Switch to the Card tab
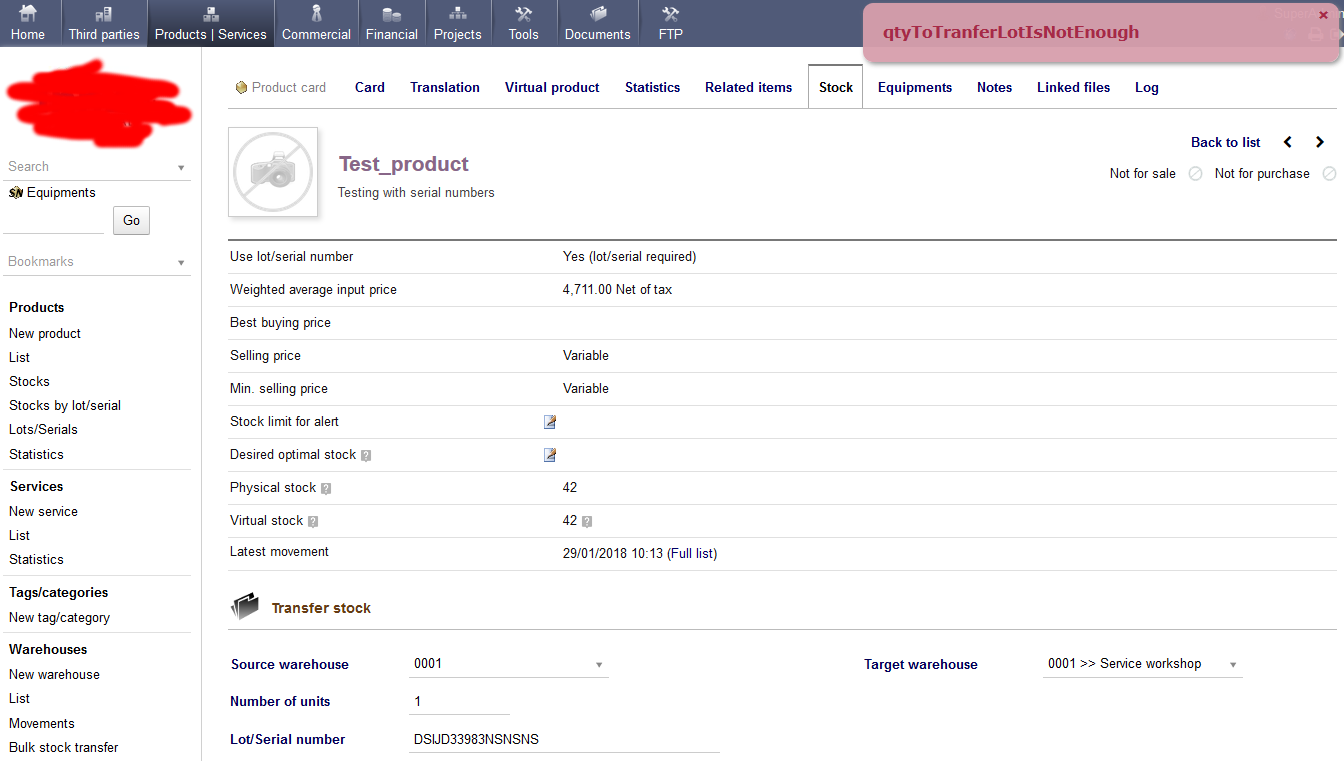Viewport: 1344px width, 761px height. pos(370,88)
